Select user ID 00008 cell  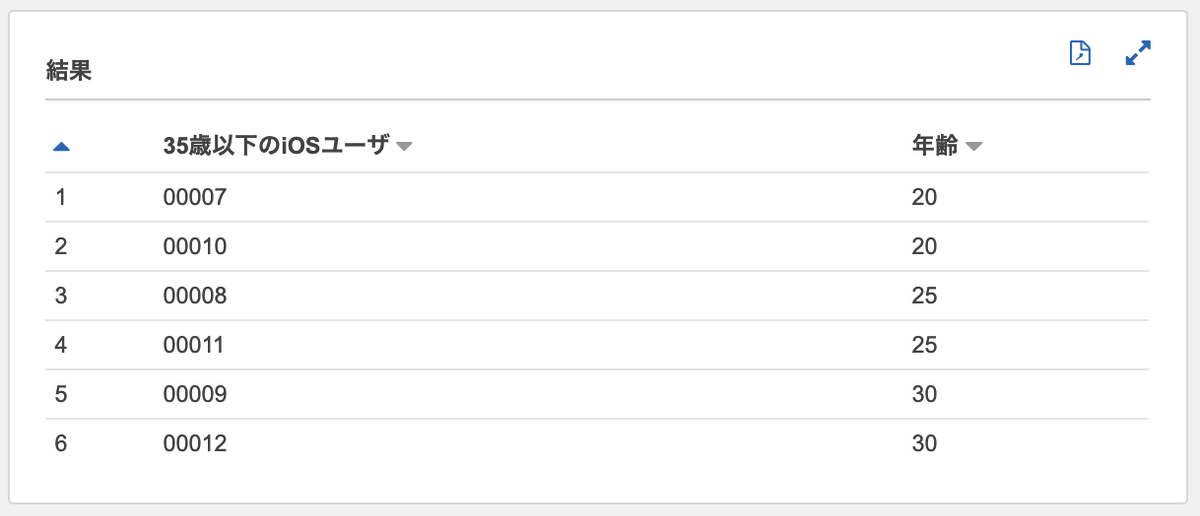pos(195,296)
